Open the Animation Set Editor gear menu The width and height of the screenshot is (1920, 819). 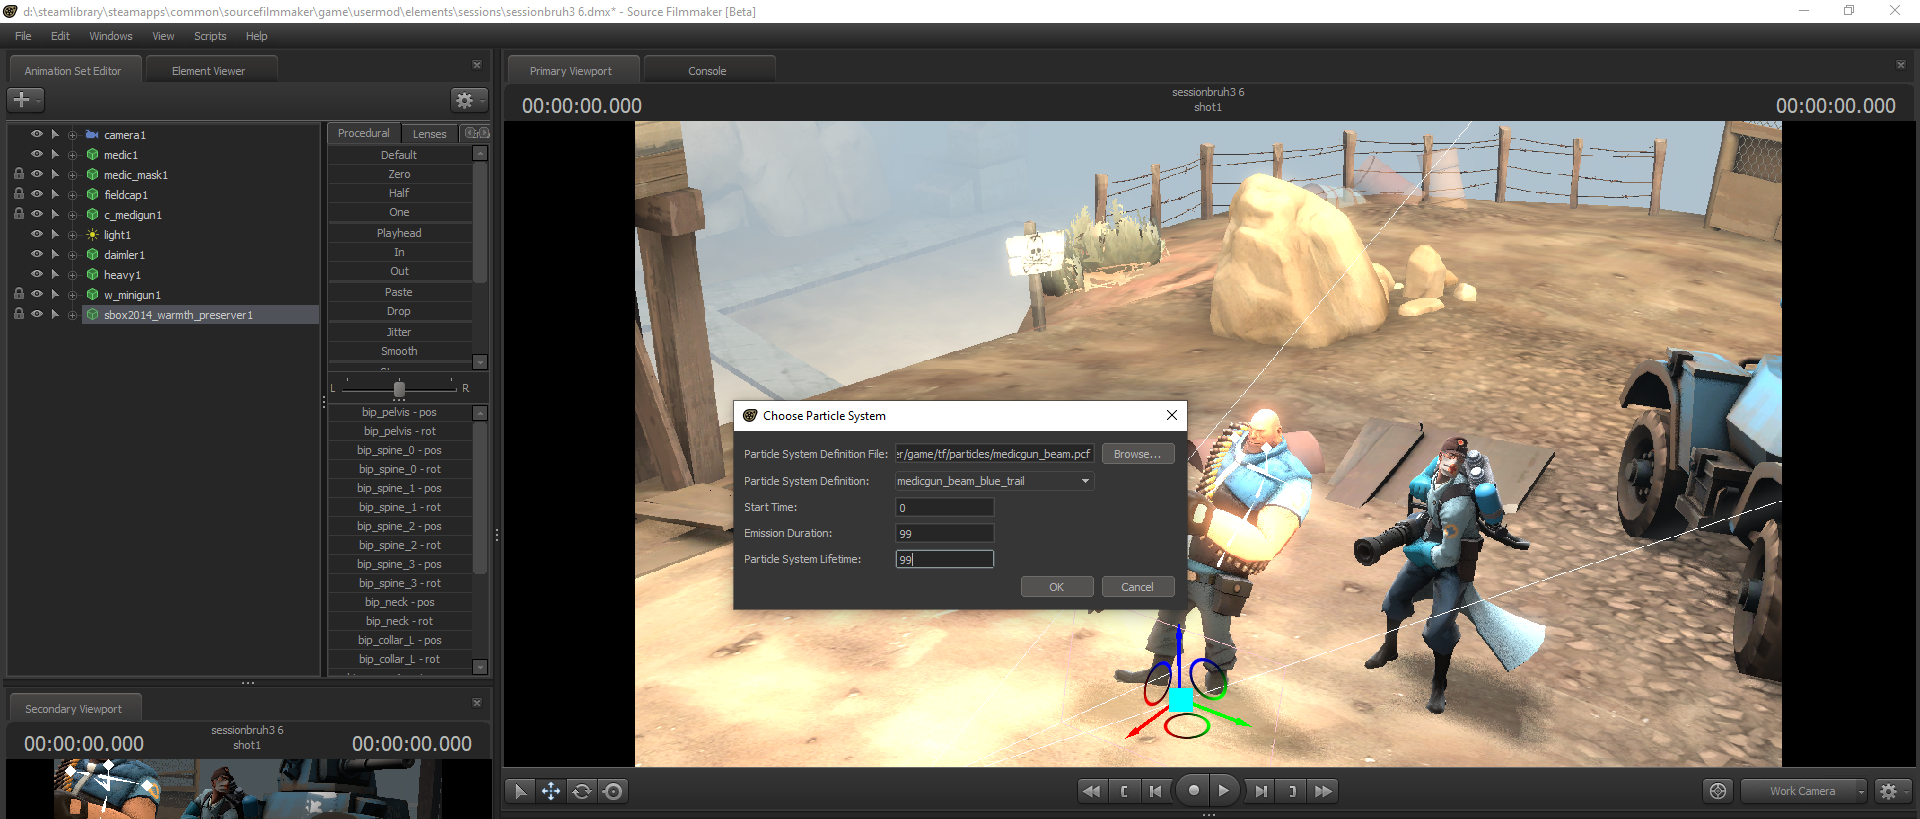pyautogui.click(x=468, y=100)
